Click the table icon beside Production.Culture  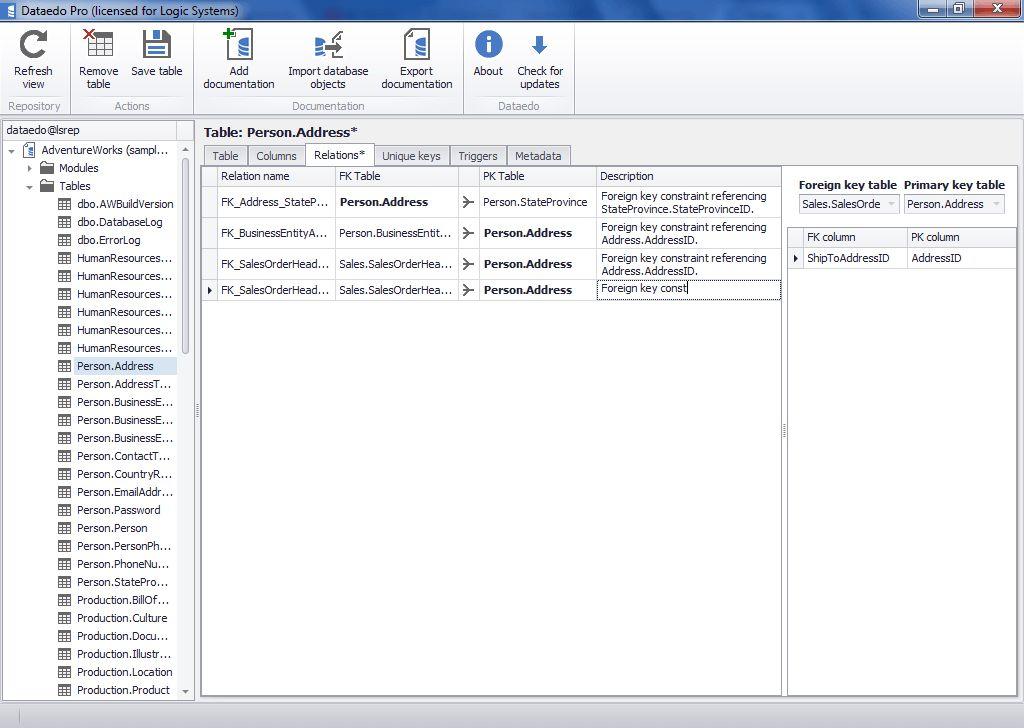pyautogui.click(x=65, y=618)
